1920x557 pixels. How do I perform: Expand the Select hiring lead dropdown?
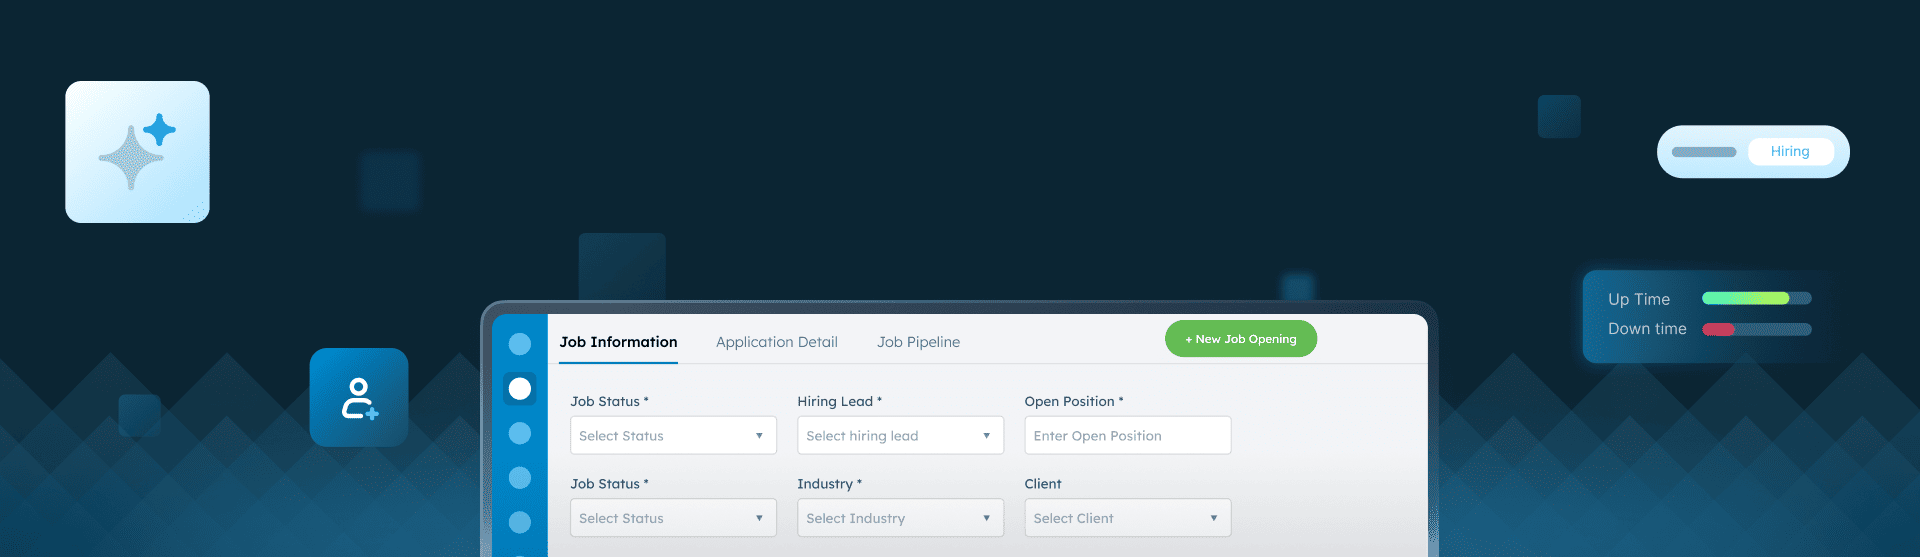[x=900, y=436]
